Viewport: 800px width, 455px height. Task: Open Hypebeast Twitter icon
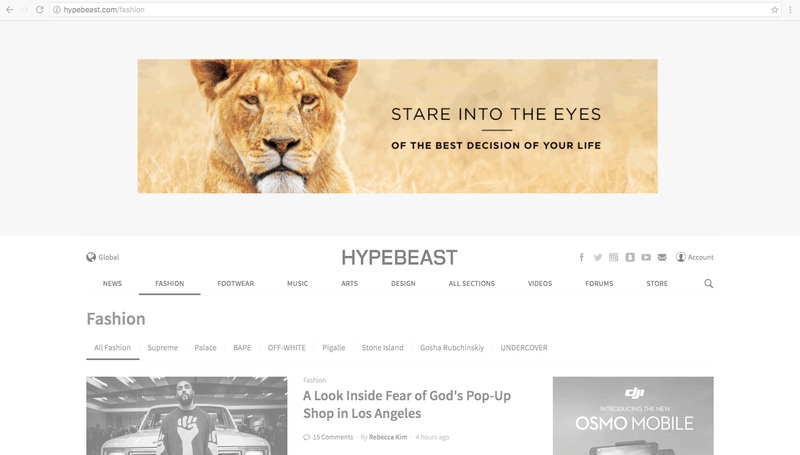[597, 257]
